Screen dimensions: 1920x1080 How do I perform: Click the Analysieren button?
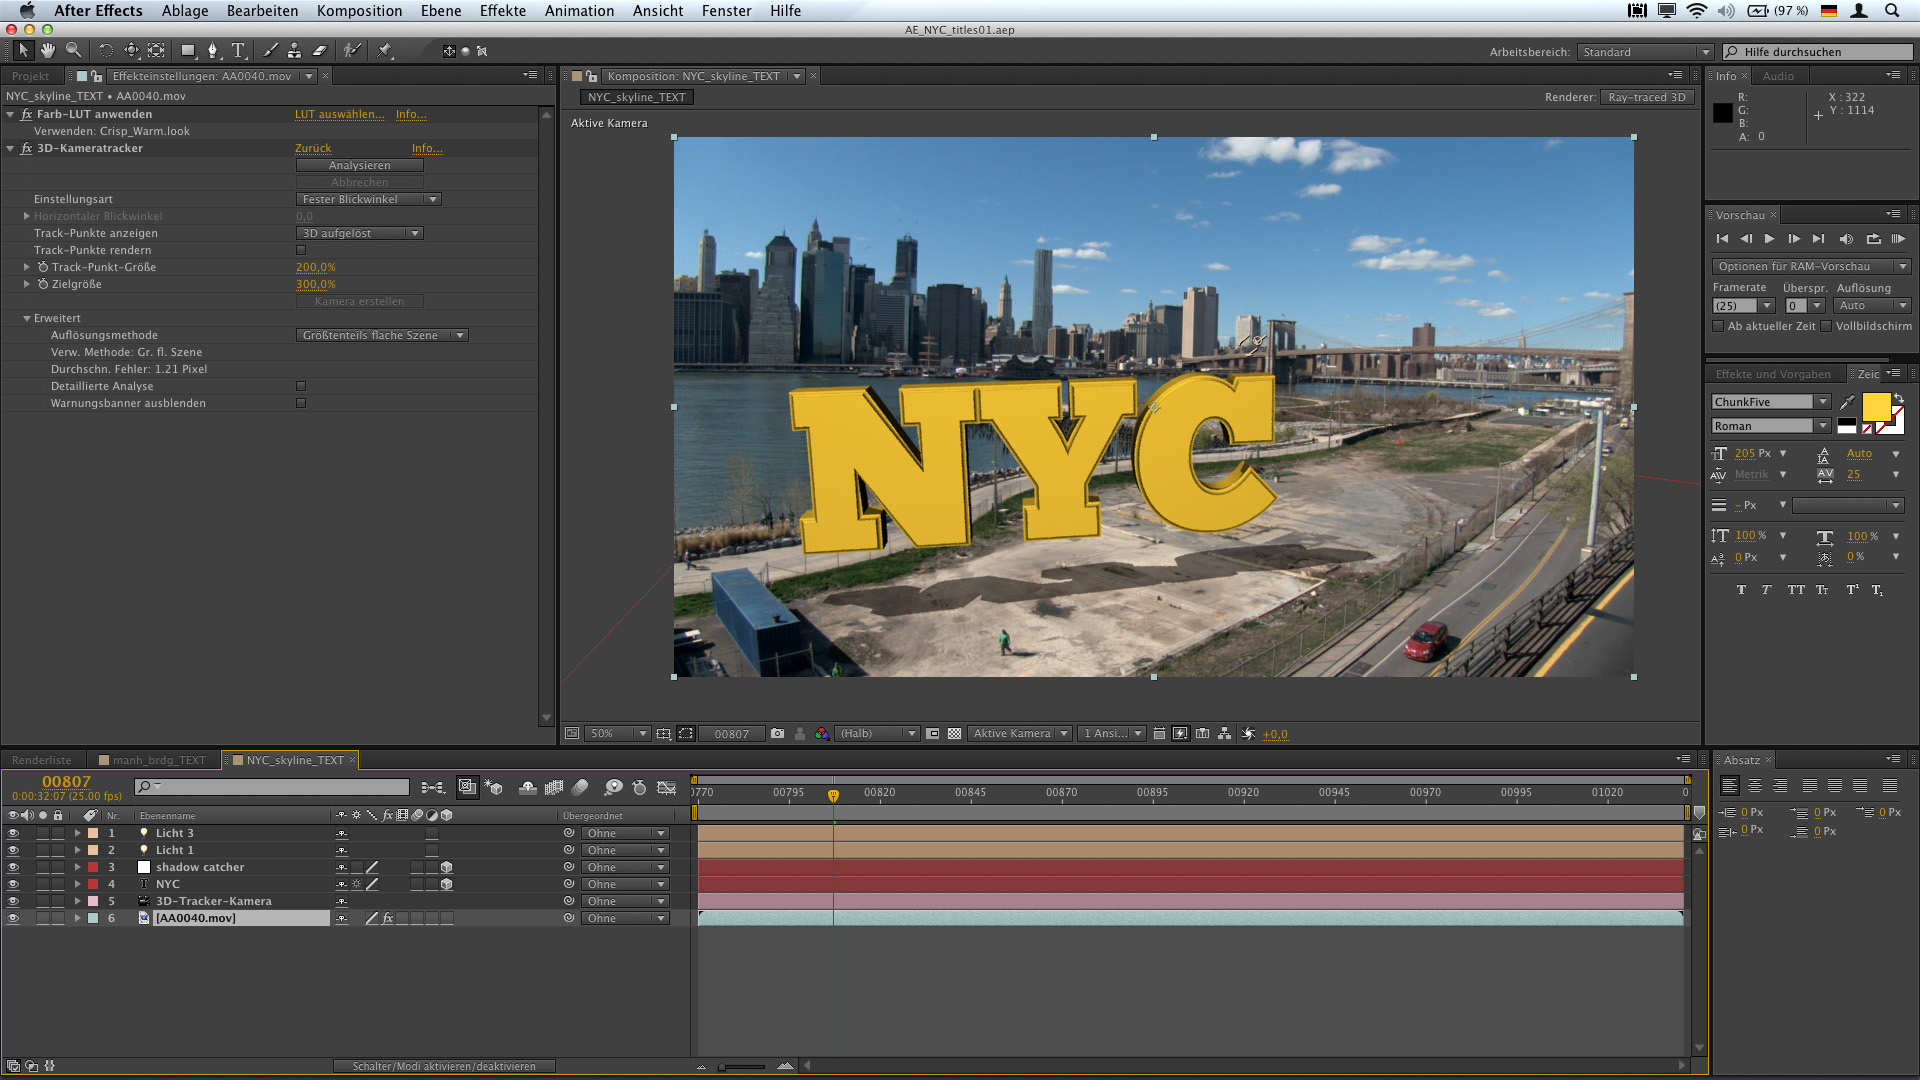[359, 165]
